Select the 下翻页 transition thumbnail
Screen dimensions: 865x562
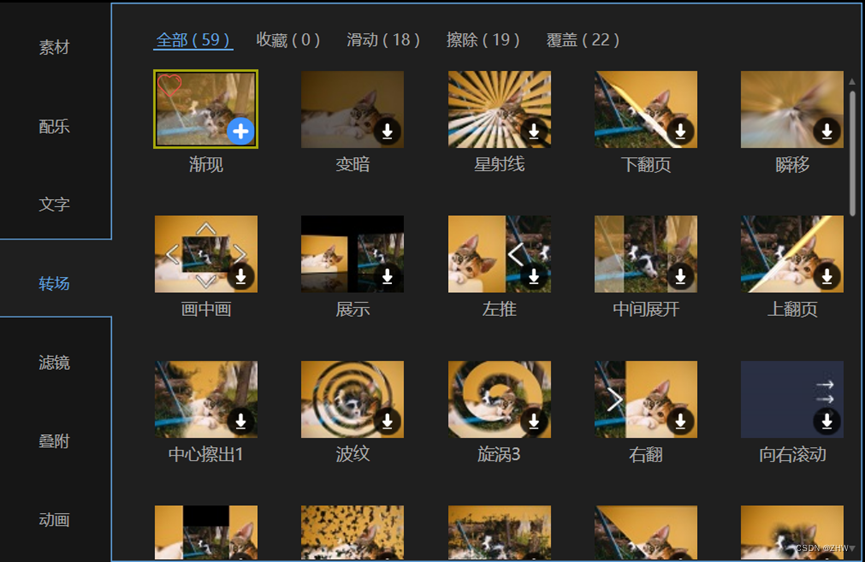coord(645,109)
